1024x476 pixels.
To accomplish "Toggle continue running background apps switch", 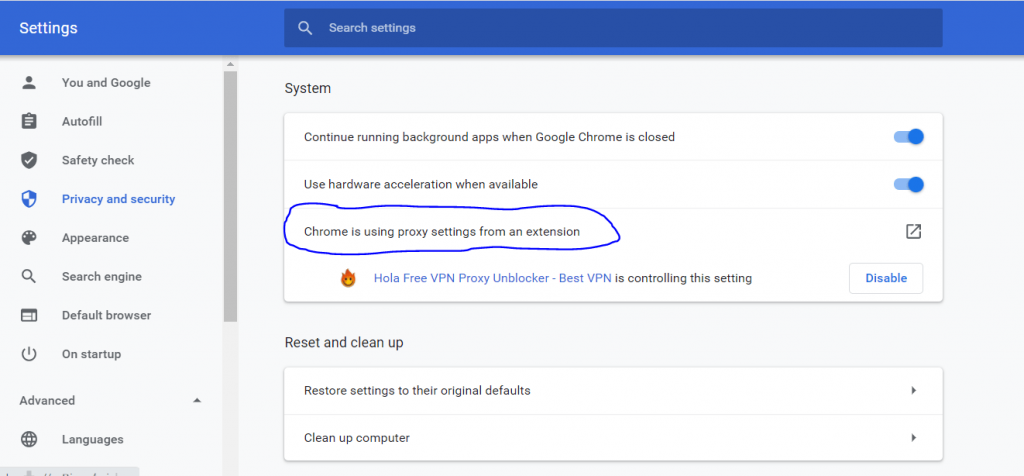I will (x=908, y=137).
